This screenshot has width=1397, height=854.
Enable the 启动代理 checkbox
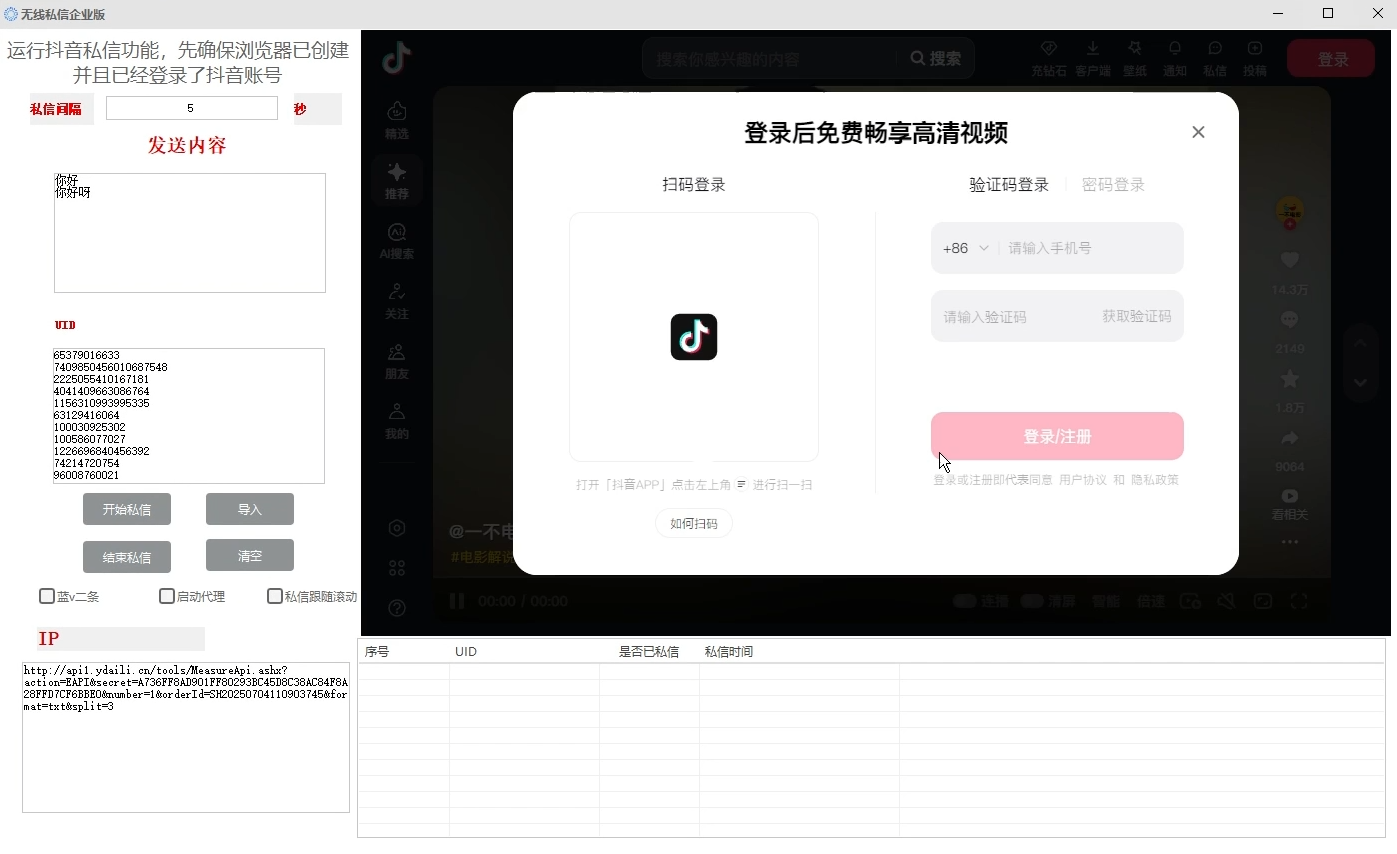click(167, 596)
